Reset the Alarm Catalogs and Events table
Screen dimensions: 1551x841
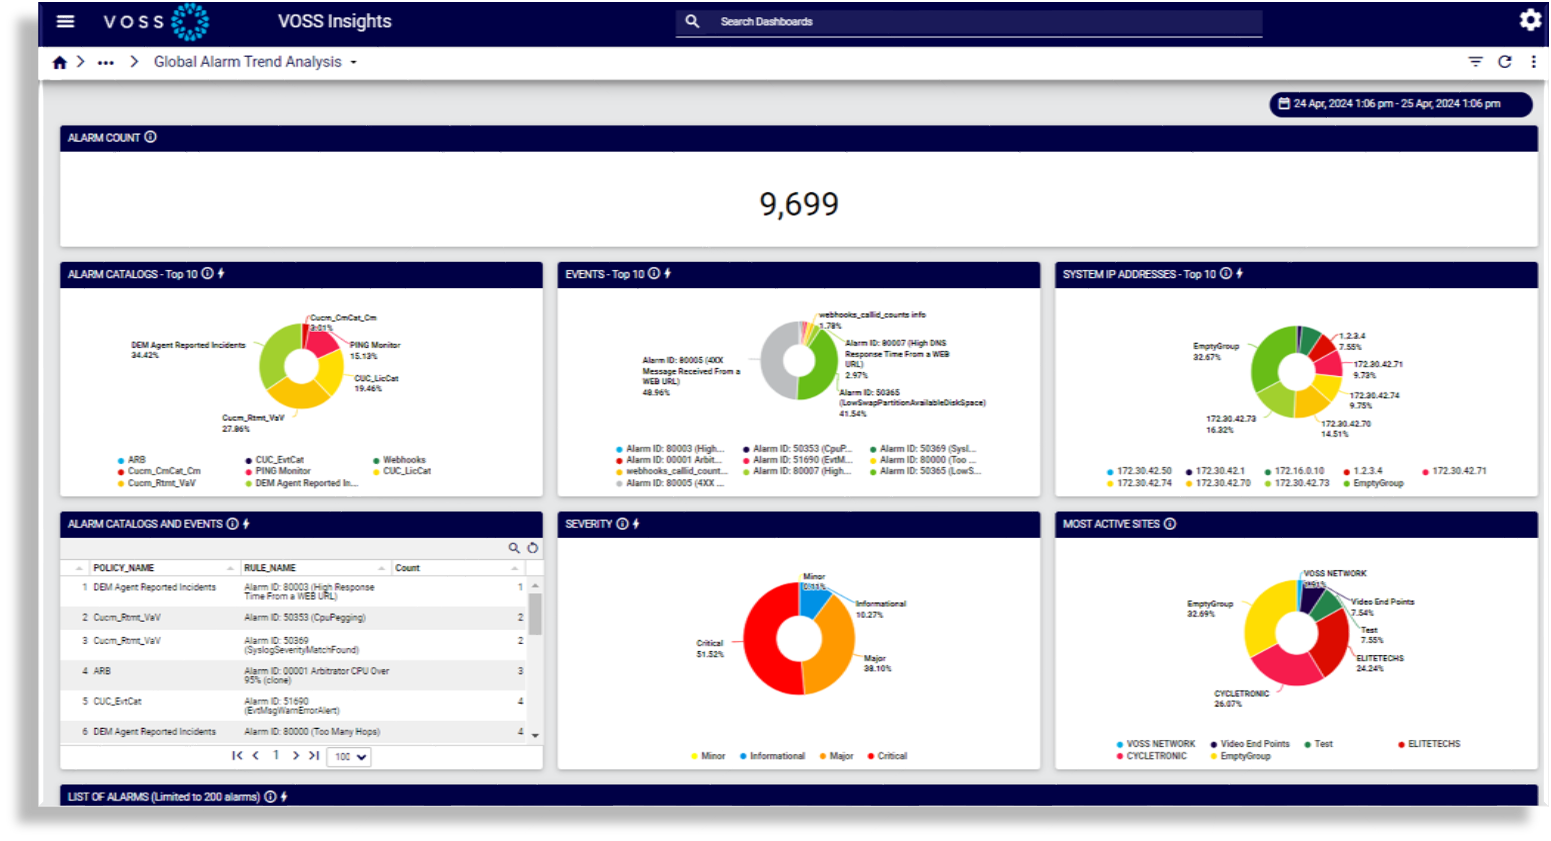(533, 548)
